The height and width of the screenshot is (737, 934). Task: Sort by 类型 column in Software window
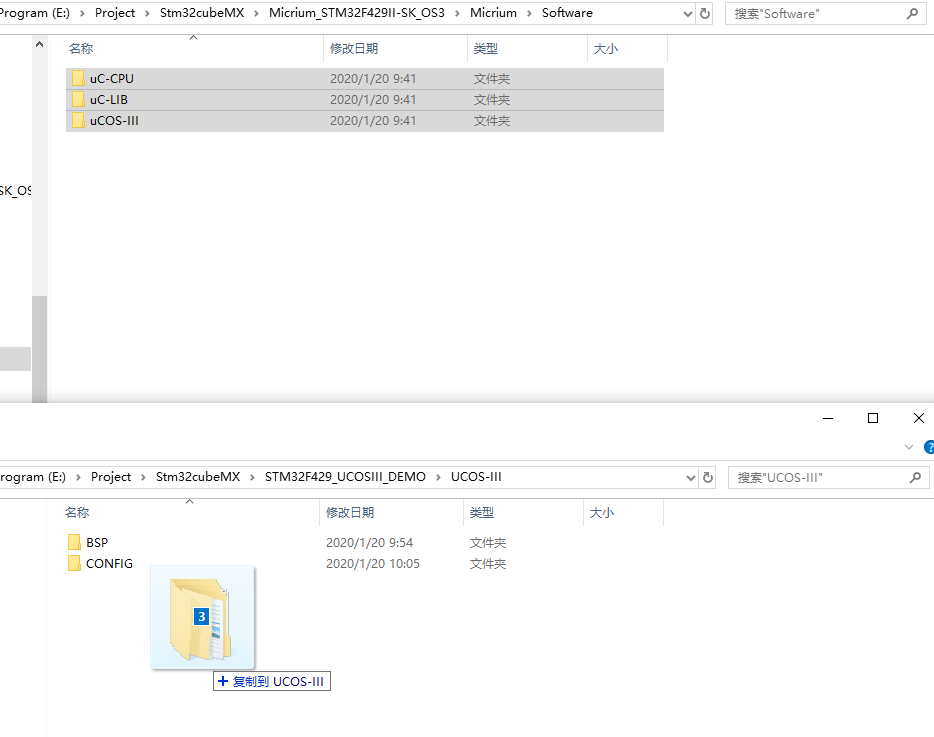(x=528, y=49)
